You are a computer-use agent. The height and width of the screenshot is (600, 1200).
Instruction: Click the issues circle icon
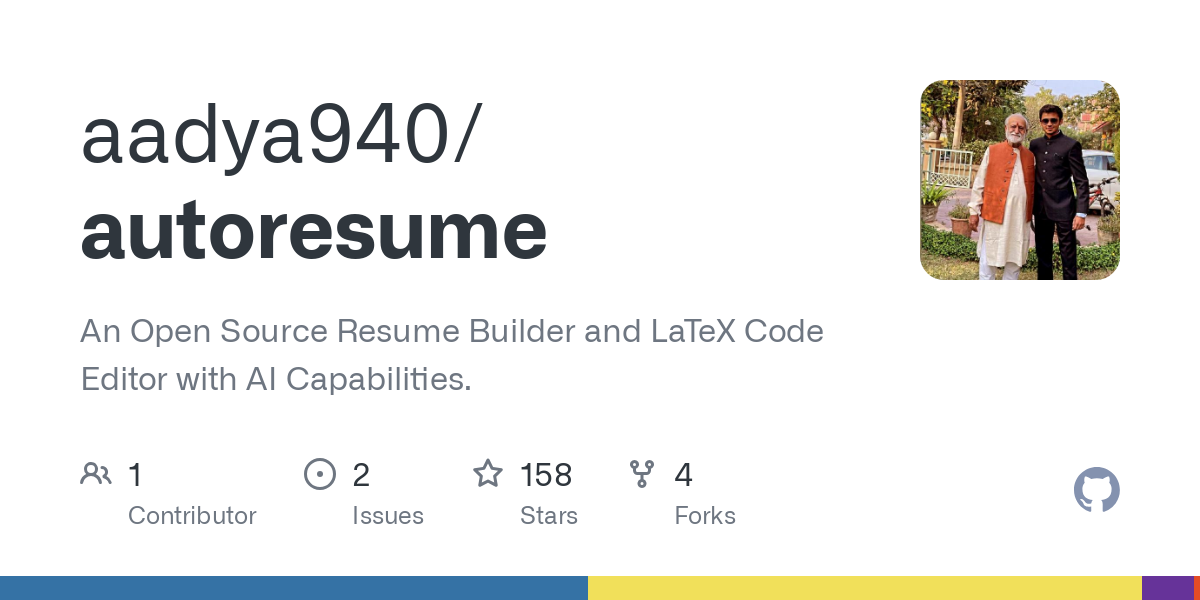[320, 474]
